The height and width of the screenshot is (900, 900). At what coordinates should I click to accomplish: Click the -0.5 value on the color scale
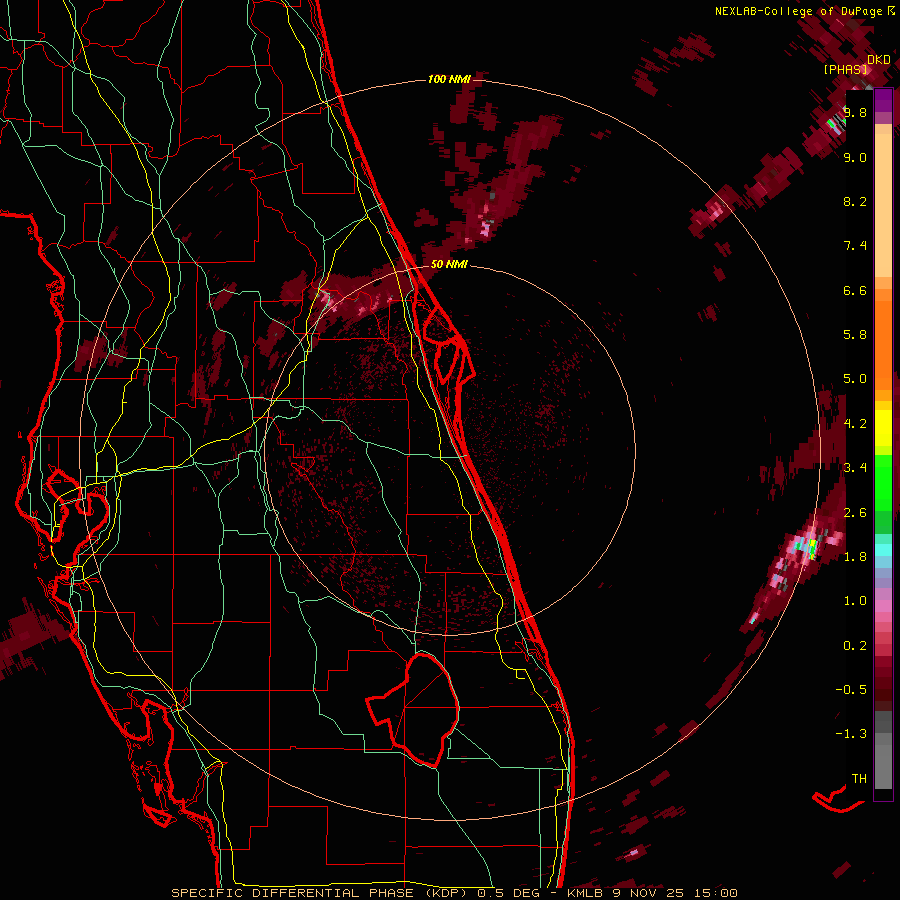(851, 690)
